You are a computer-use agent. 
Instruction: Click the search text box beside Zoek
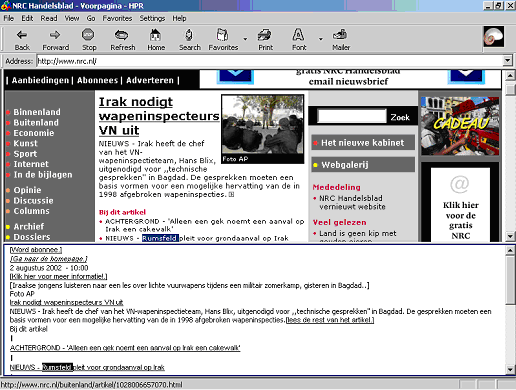click(x=352, y=116)
